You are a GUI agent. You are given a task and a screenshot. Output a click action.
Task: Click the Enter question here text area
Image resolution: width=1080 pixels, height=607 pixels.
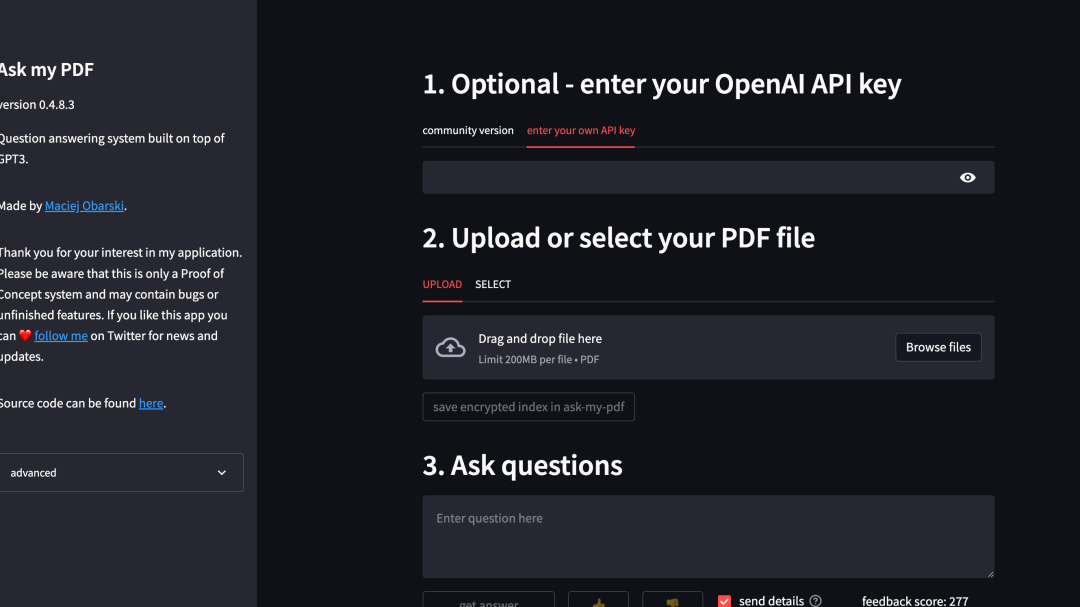click(708, 537)
